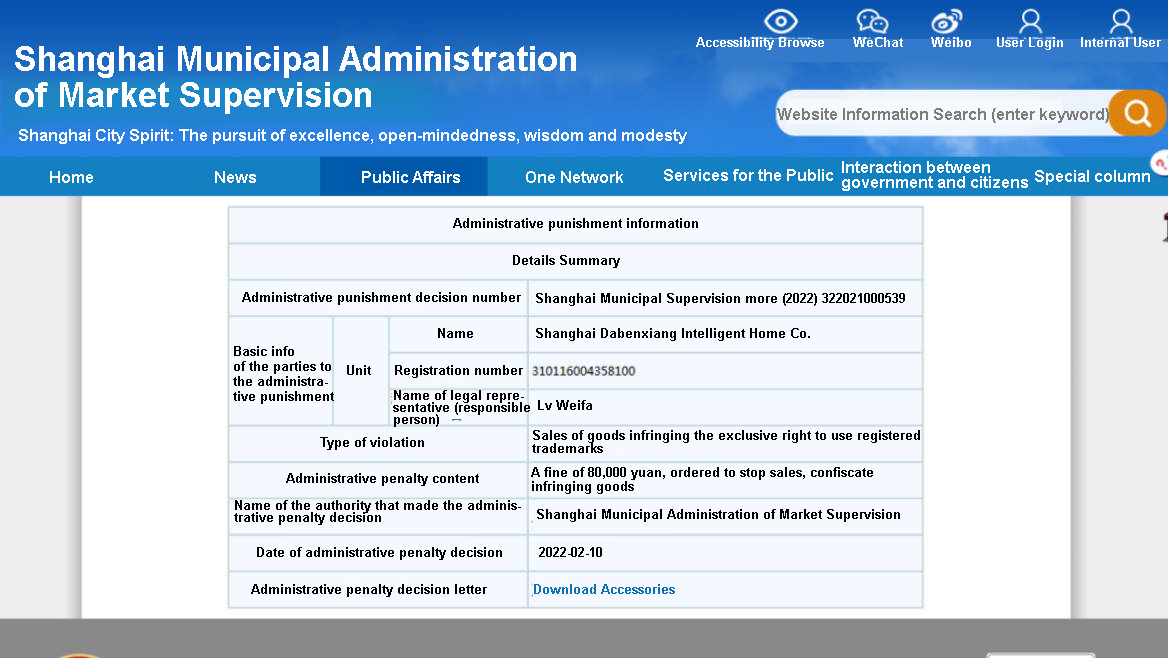Screen dimensions: 1168x658
Task: Click the Administrative penalty decision letter label
Action: (369, 589)
